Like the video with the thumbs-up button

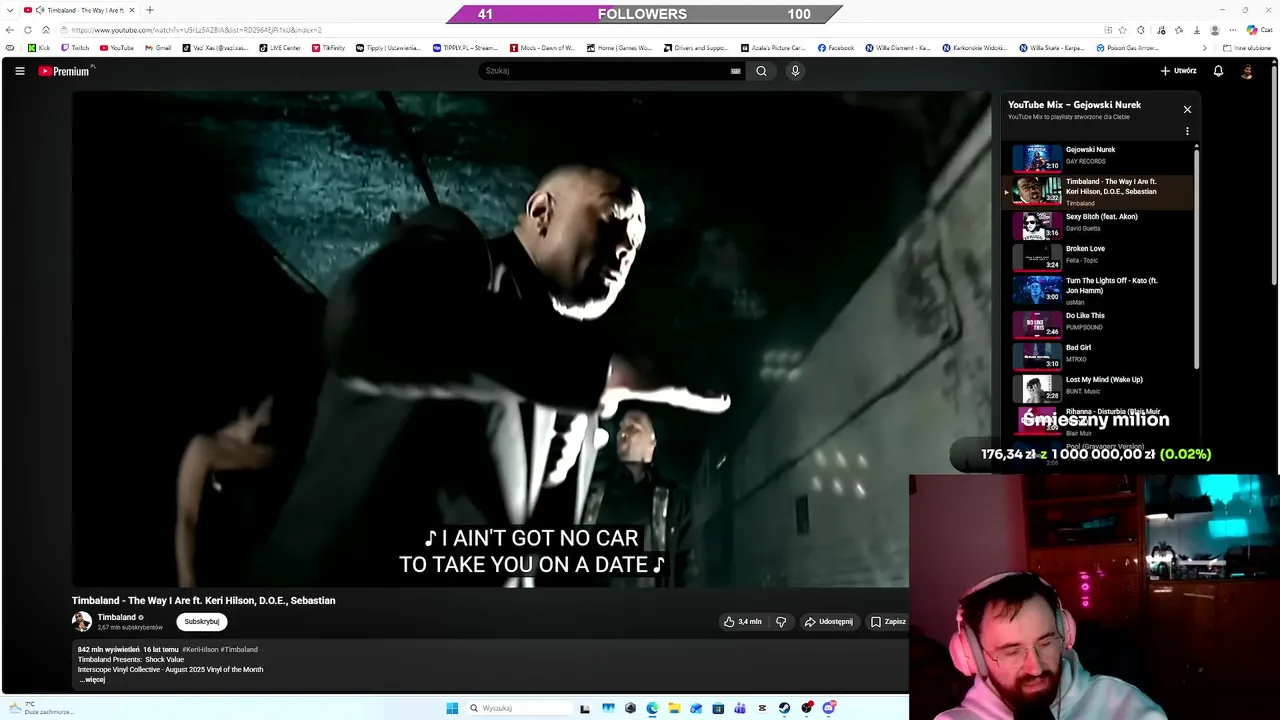(x=742, y=622)
